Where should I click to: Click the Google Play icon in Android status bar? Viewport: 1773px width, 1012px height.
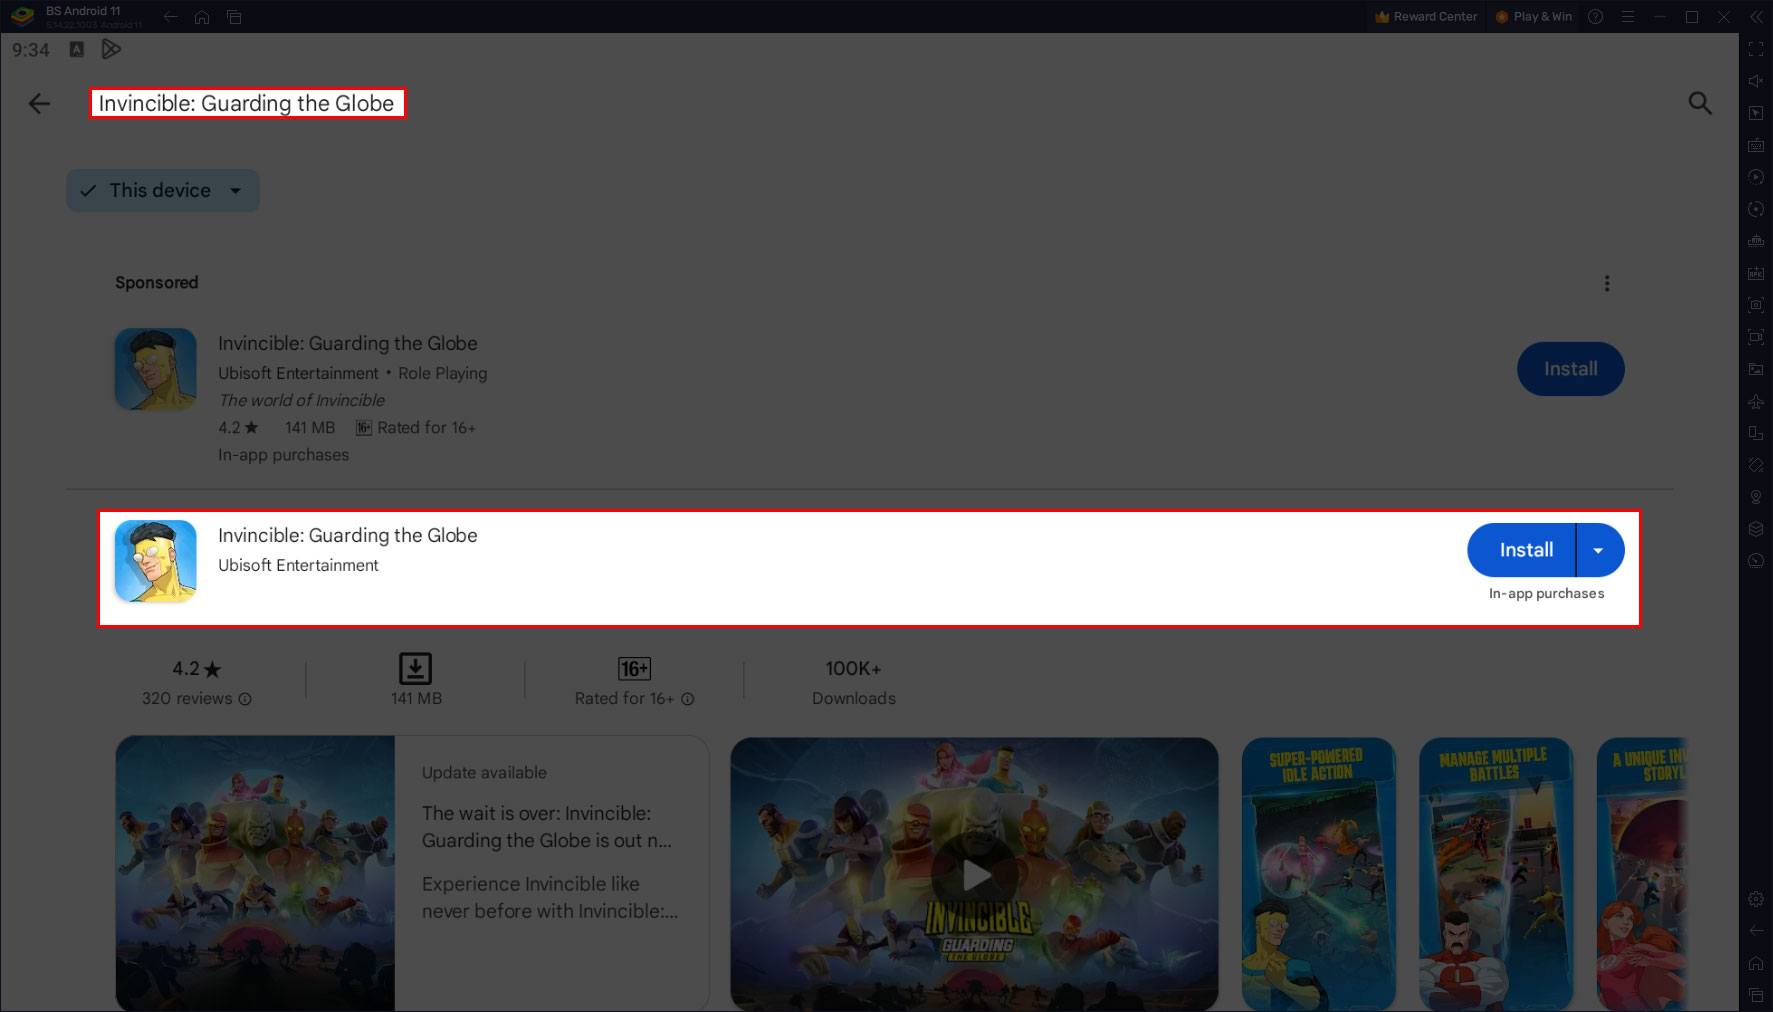tap(111, 49)
